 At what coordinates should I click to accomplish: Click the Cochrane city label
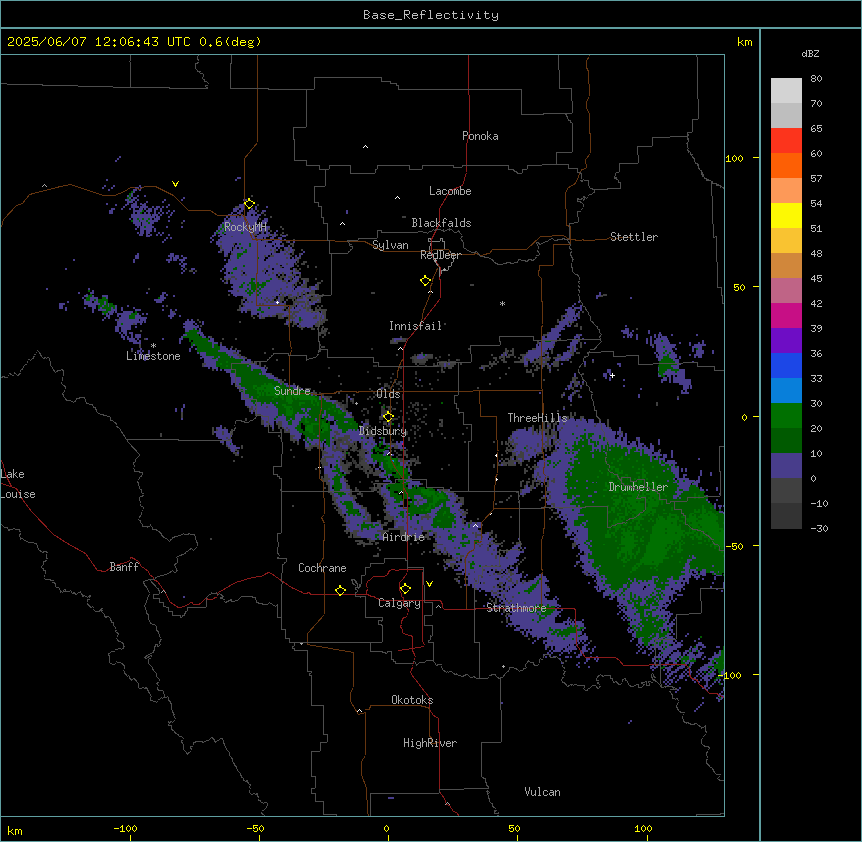pyautogui.click(x=322, y=568)
